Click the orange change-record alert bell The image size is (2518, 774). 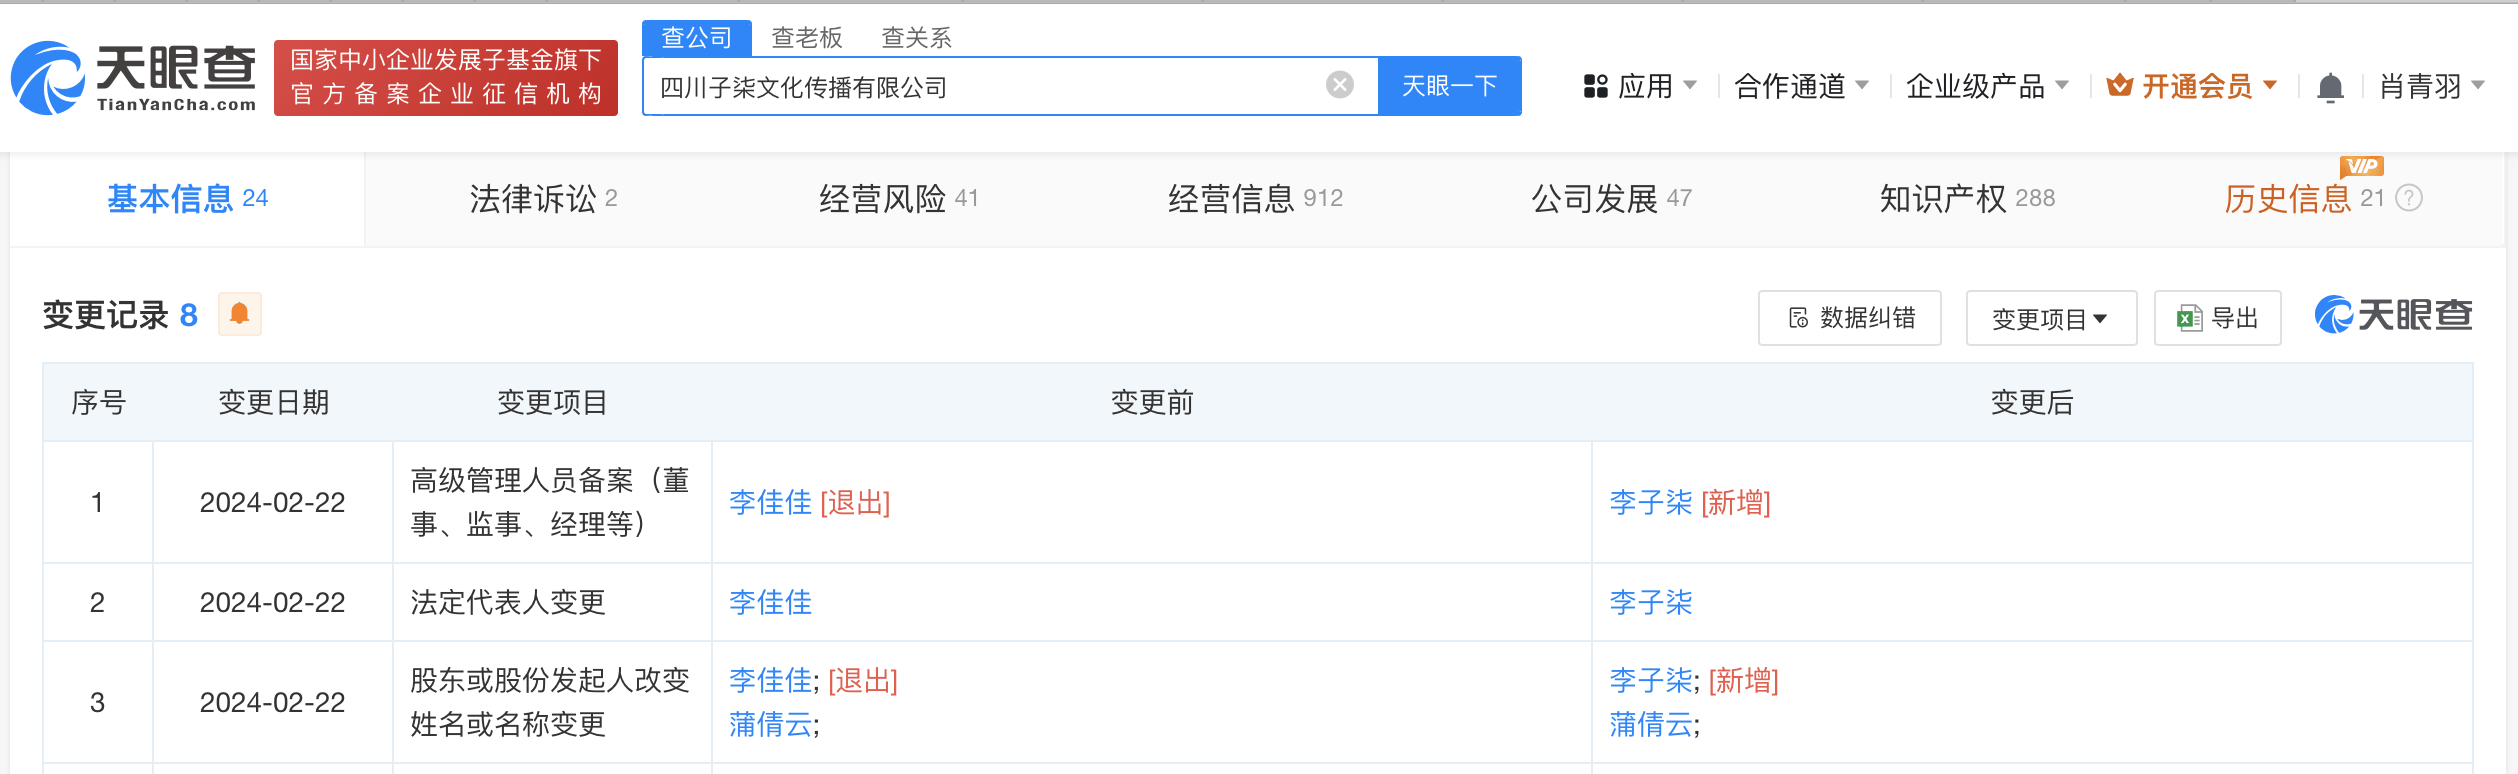240,314
